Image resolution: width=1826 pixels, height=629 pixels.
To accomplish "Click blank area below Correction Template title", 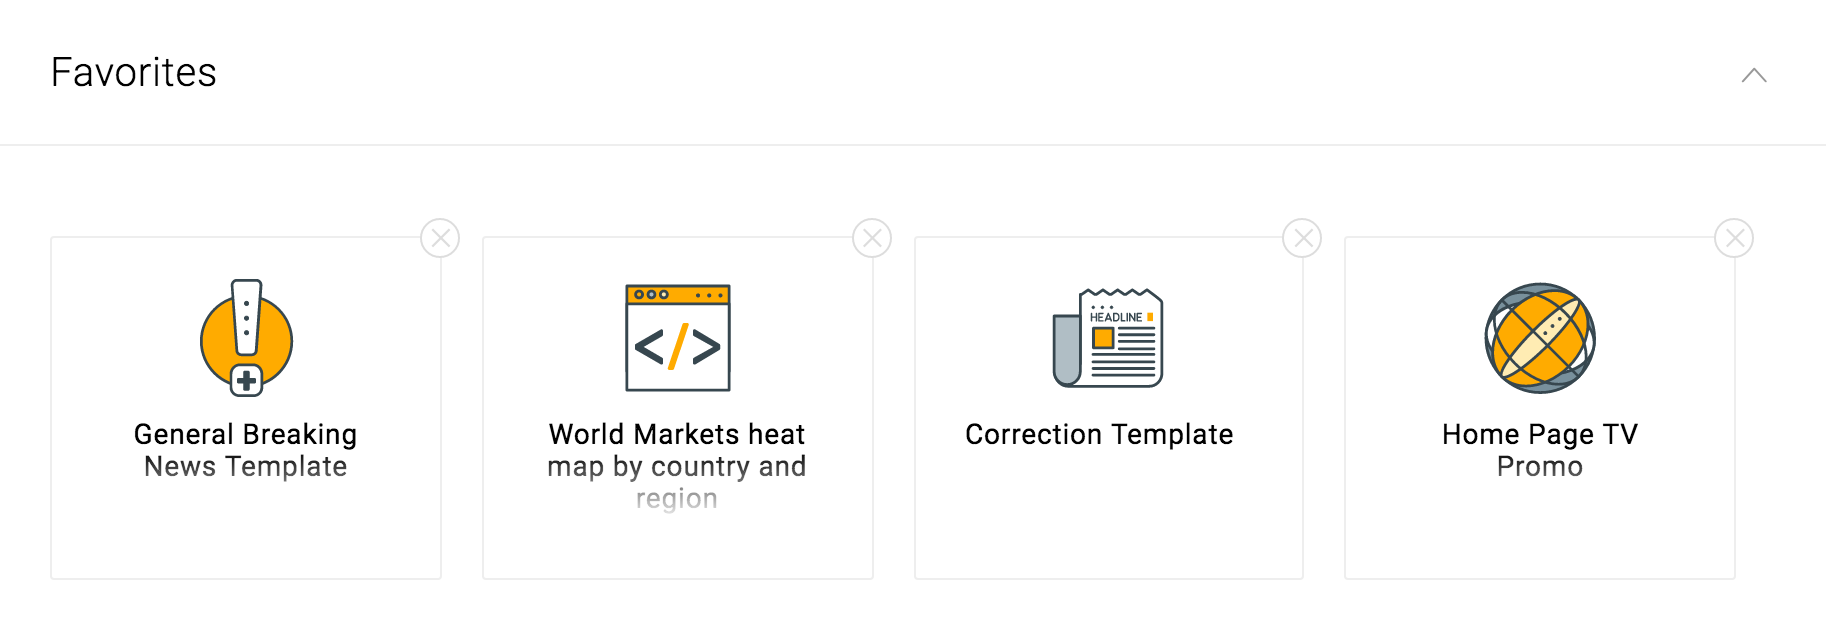I will [1108, 520].
